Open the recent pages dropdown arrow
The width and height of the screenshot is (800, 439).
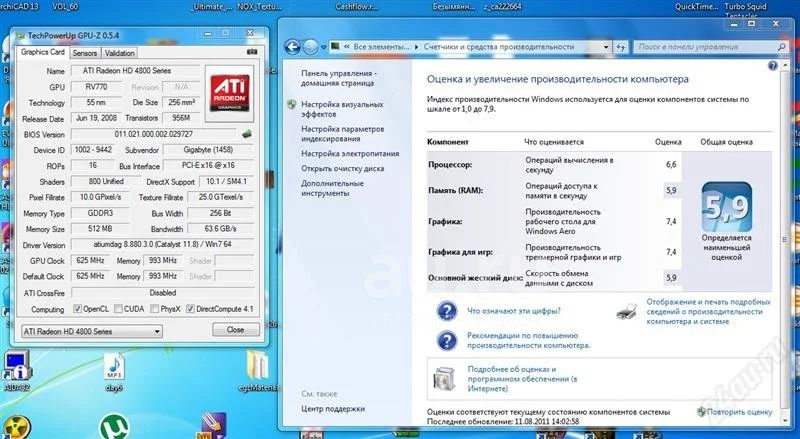tap(324, 47)
